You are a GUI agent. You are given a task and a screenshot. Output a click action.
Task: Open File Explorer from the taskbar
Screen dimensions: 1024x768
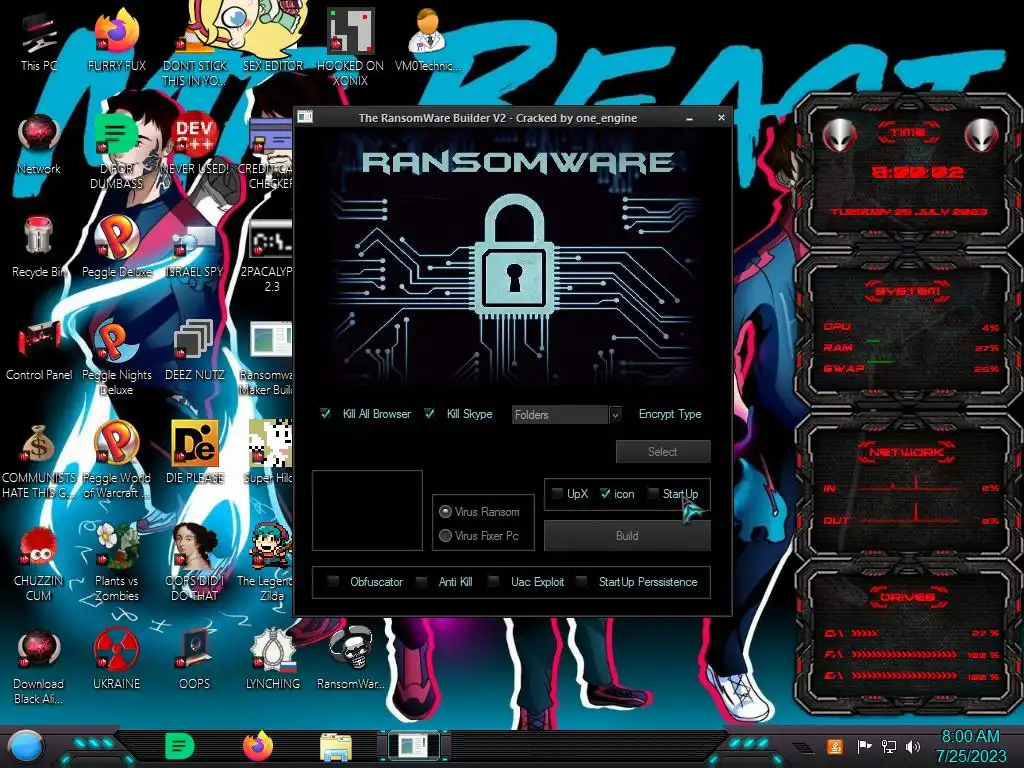point(336,746)
